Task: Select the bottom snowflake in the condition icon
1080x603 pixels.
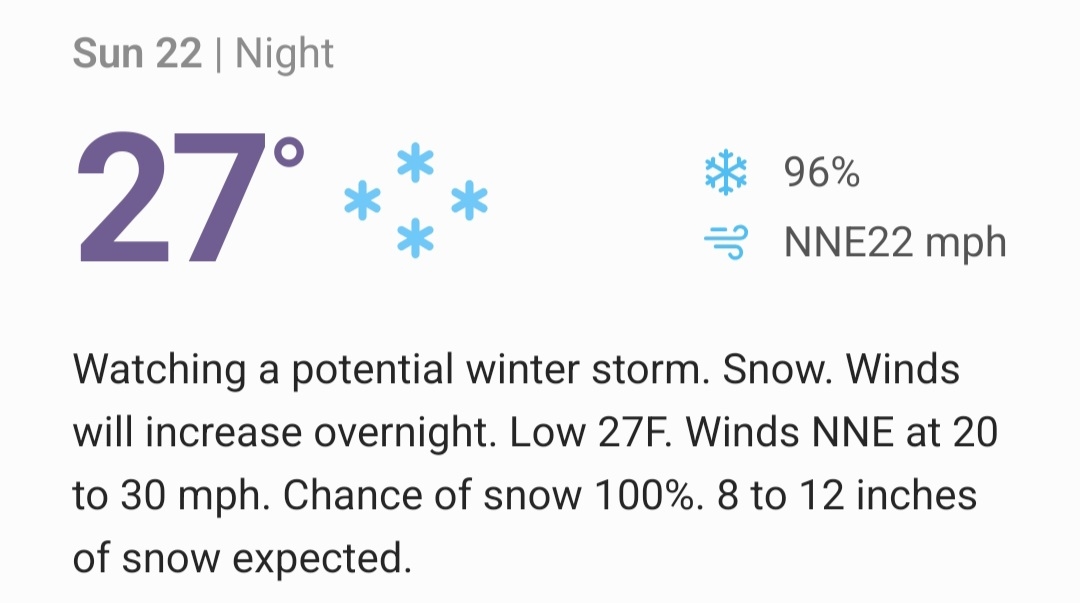Action: point(415,240)
